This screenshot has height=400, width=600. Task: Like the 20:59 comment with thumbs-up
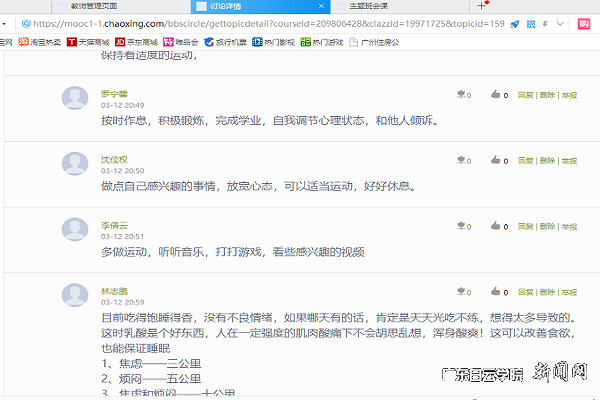[x=496, y=292]
